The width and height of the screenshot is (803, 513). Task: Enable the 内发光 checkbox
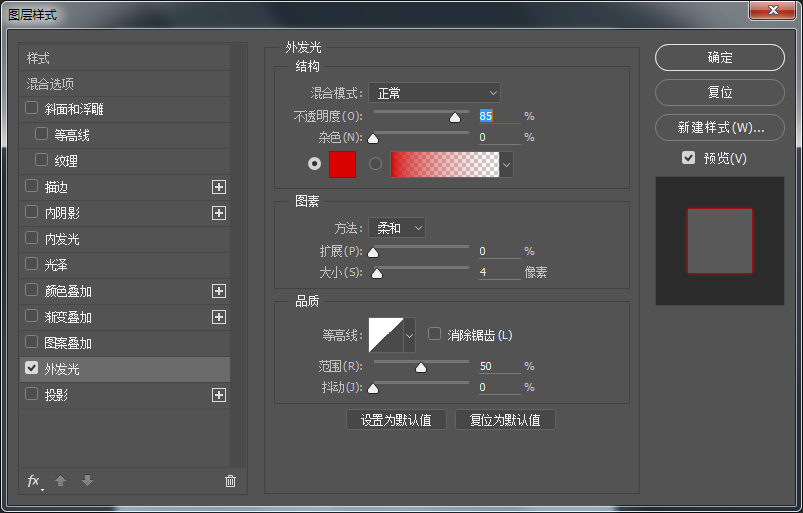pos(32,238)
